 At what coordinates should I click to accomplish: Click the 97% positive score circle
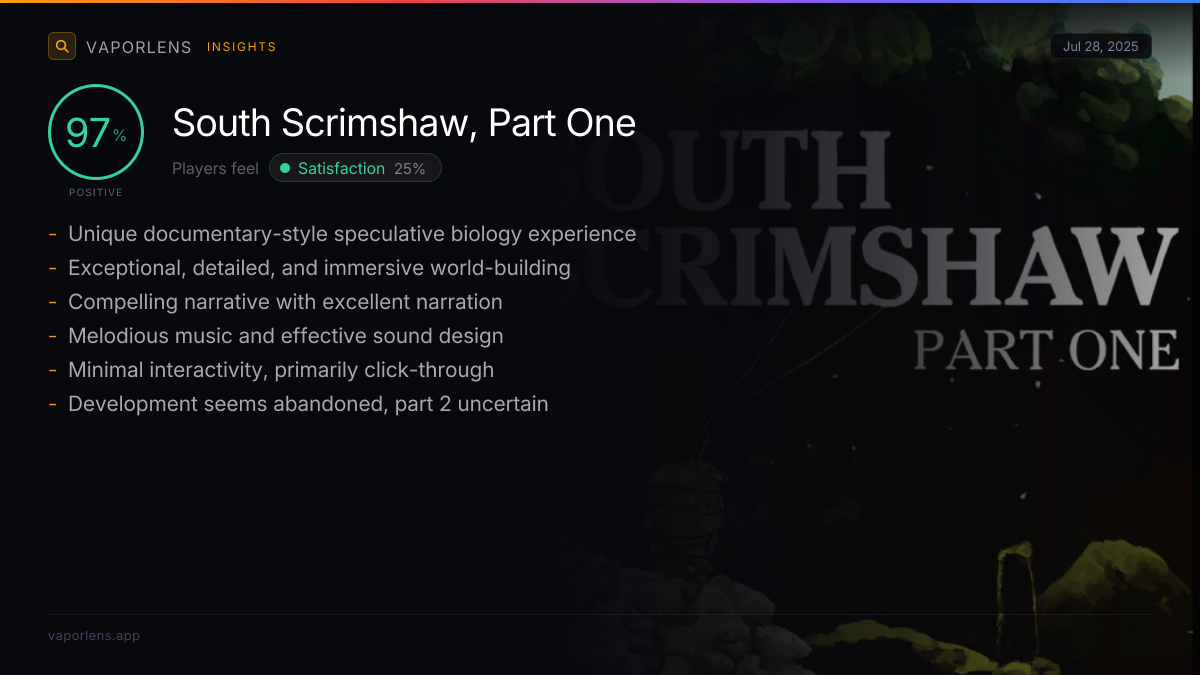[x=96, y=133]
